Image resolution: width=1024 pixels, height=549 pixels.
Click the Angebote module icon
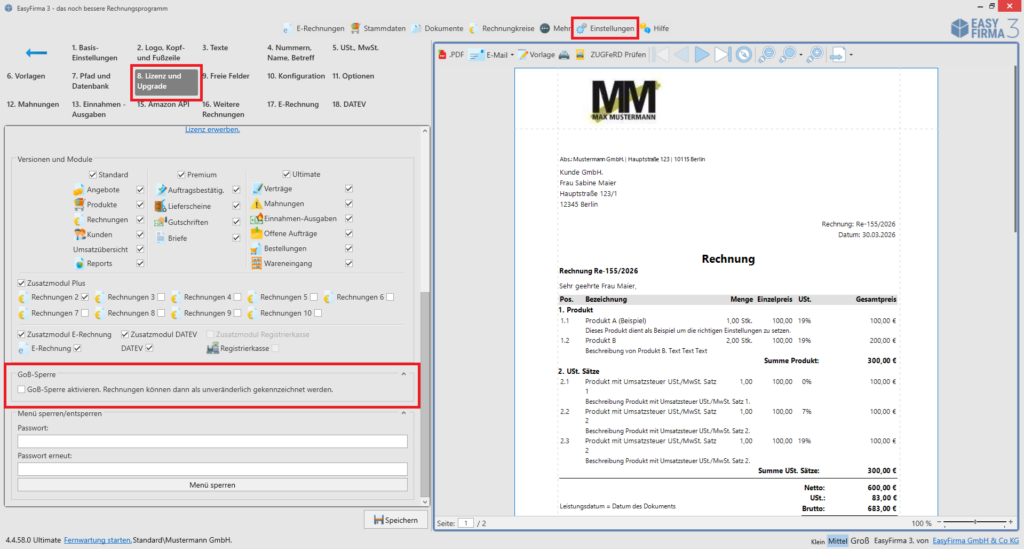78,190
